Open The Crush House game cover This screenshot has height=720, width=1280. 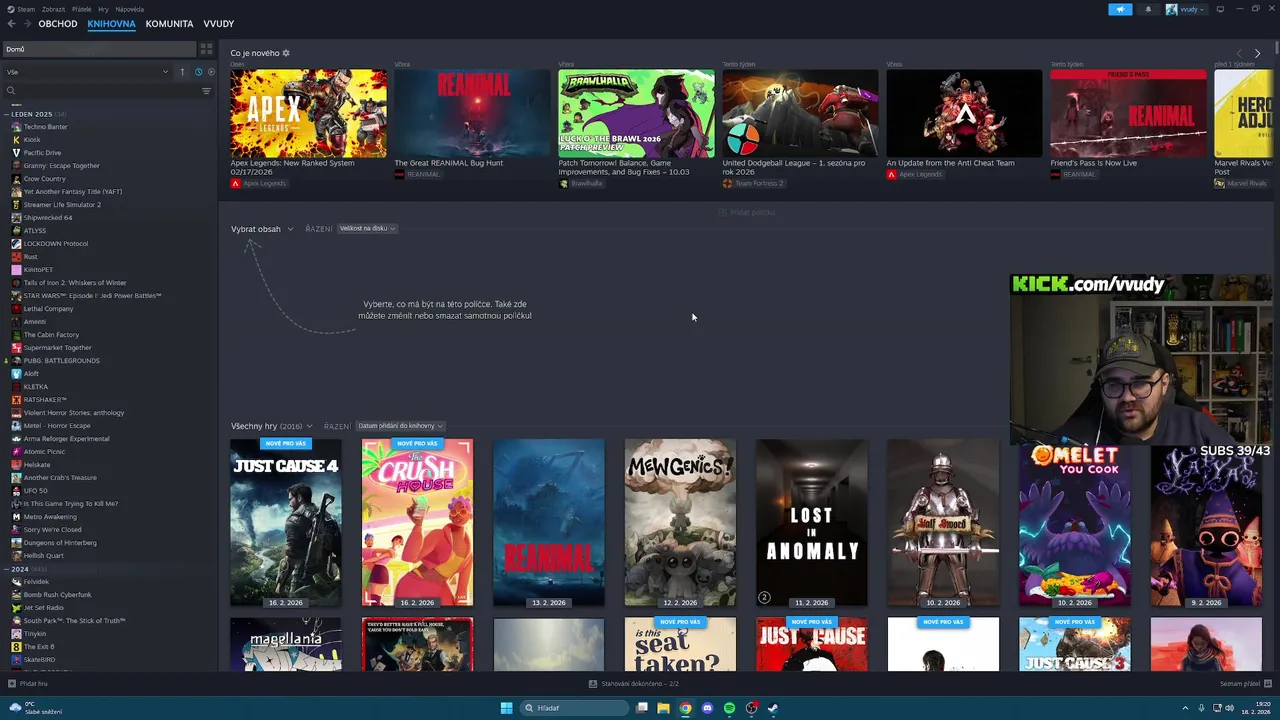(x=417, y=523)
